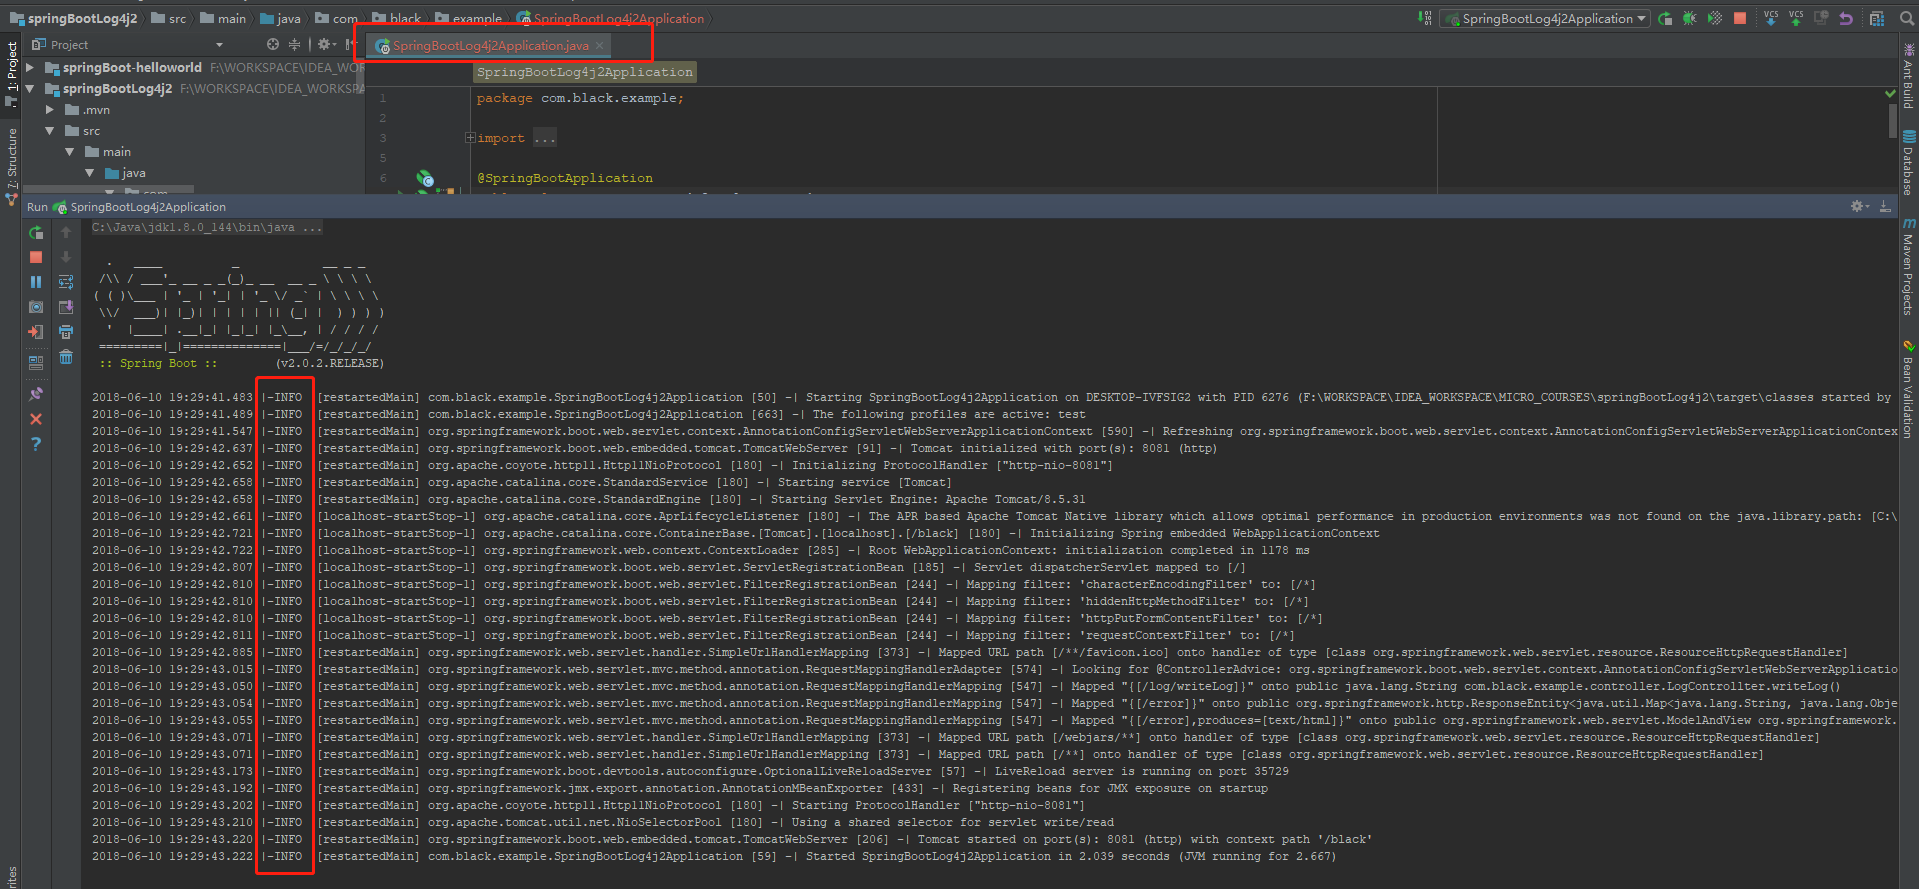Viewport: 1919px width, 889px height.
Task: Click the green Debug bug icon
Action: point(1690,18)
